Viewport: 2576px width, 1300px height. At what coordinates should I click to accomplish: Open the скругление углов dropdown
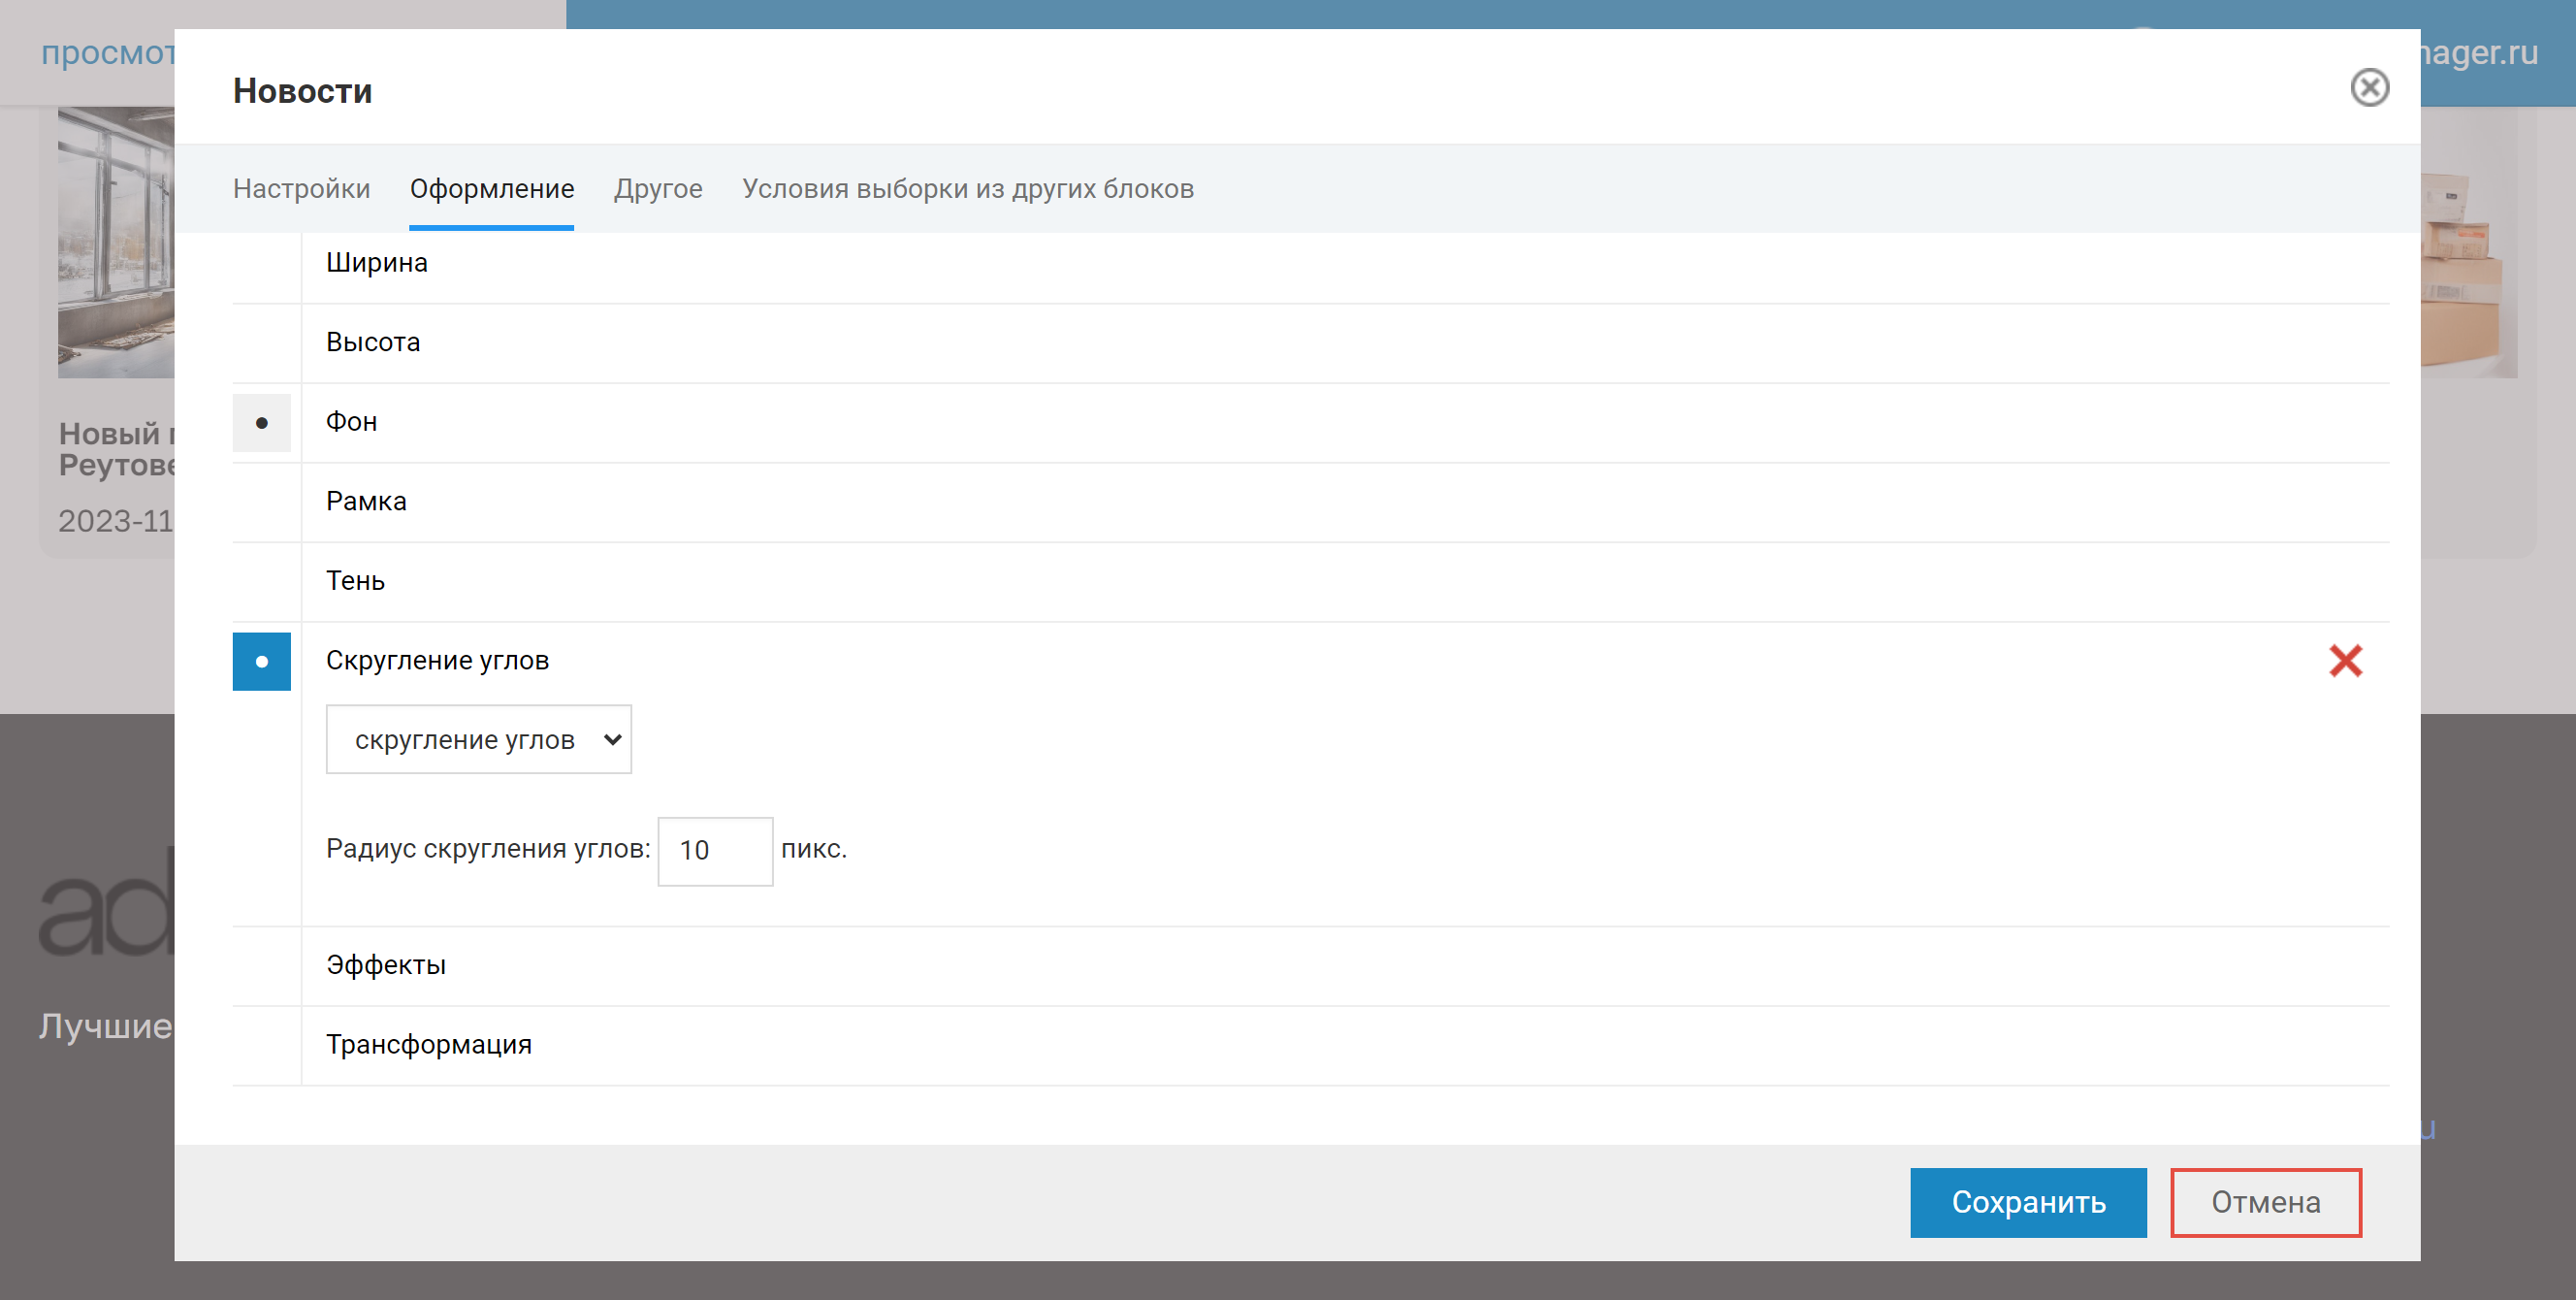(478, 739)
